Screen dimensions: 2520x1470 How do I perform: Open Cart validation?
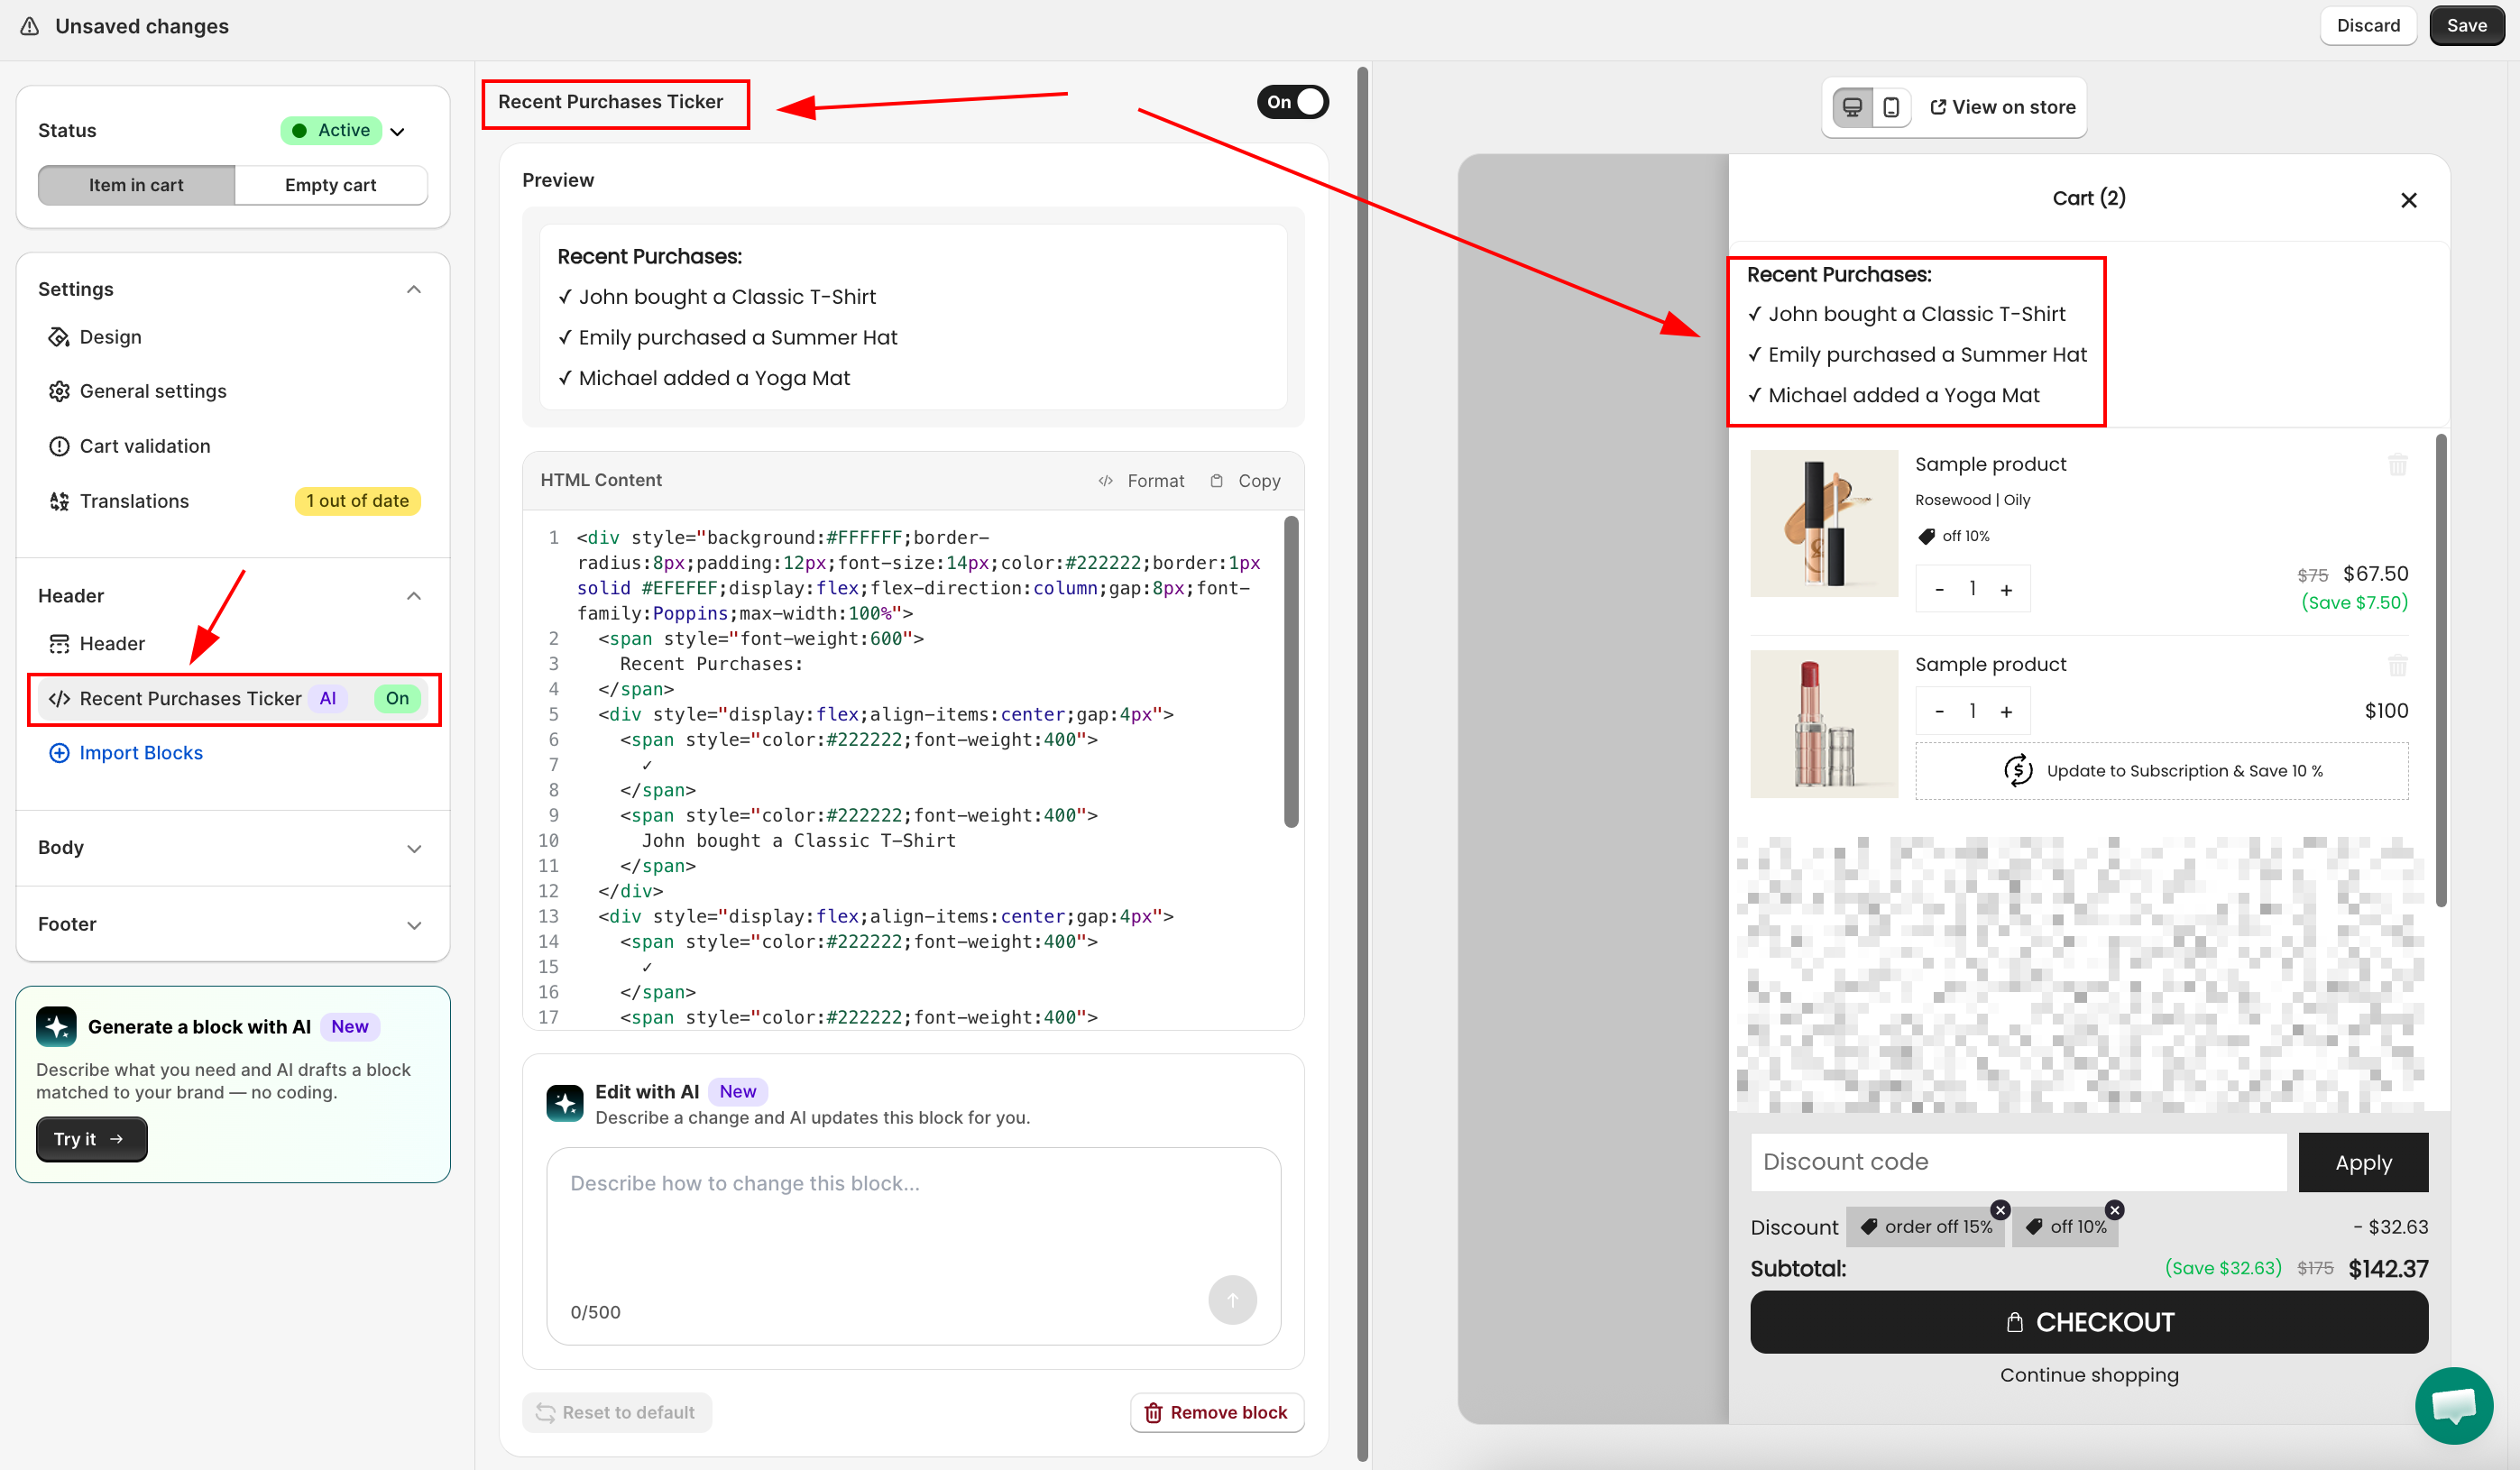tap(233, 446)
